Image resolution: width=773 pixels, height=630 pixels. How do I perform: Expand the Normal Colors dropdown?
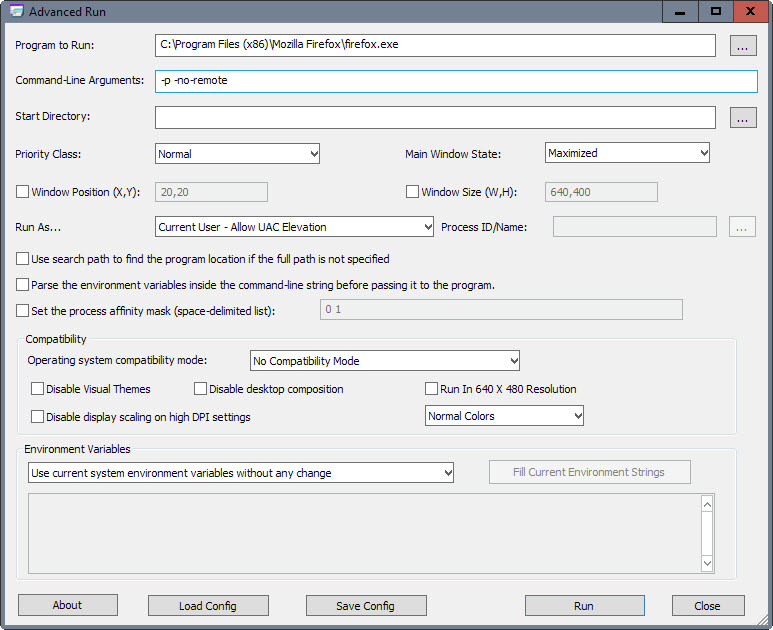click(504, 416)
